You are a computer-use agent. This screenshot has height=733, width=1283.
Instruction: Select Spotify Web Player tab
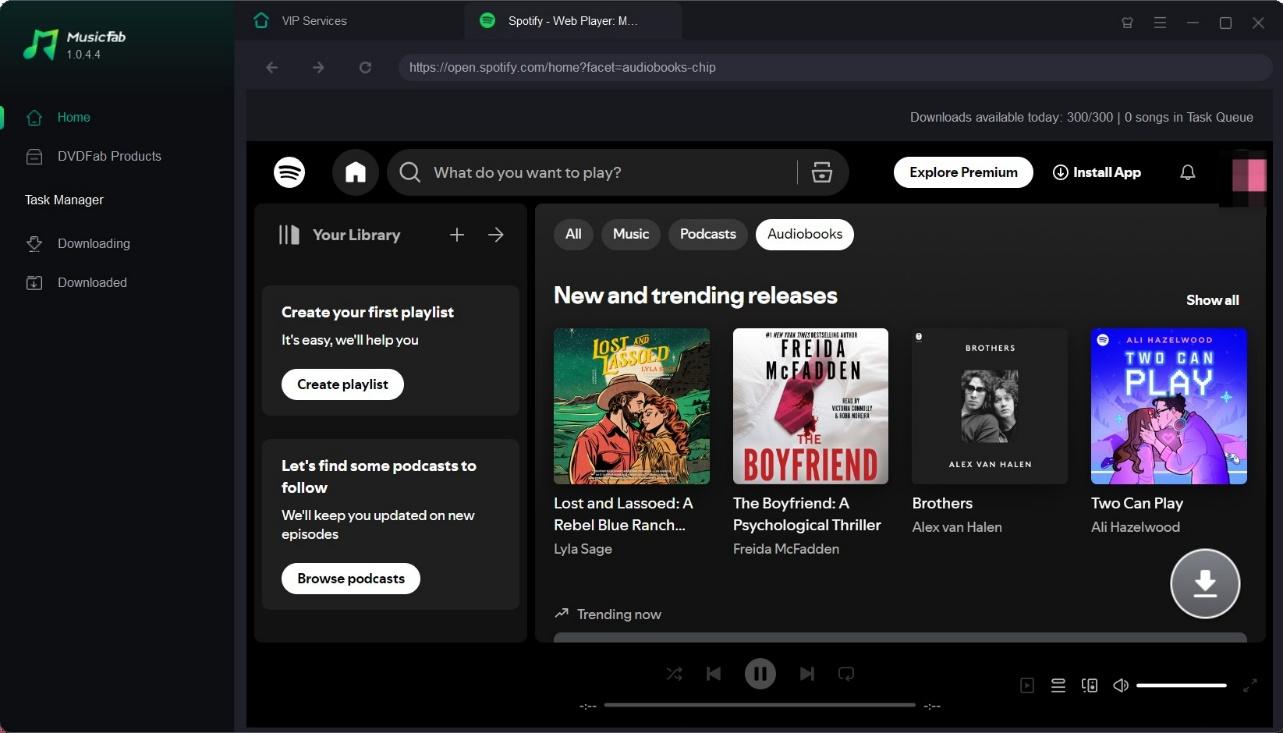coord(572,20)
